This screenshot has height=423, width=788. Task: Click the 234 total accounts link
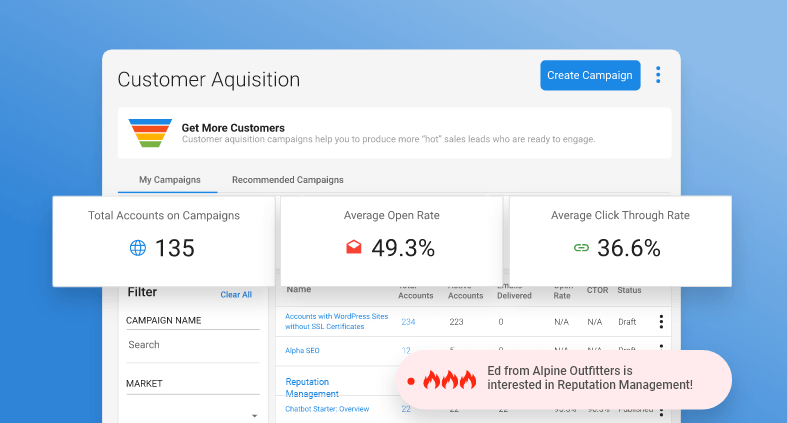point(408,321)
